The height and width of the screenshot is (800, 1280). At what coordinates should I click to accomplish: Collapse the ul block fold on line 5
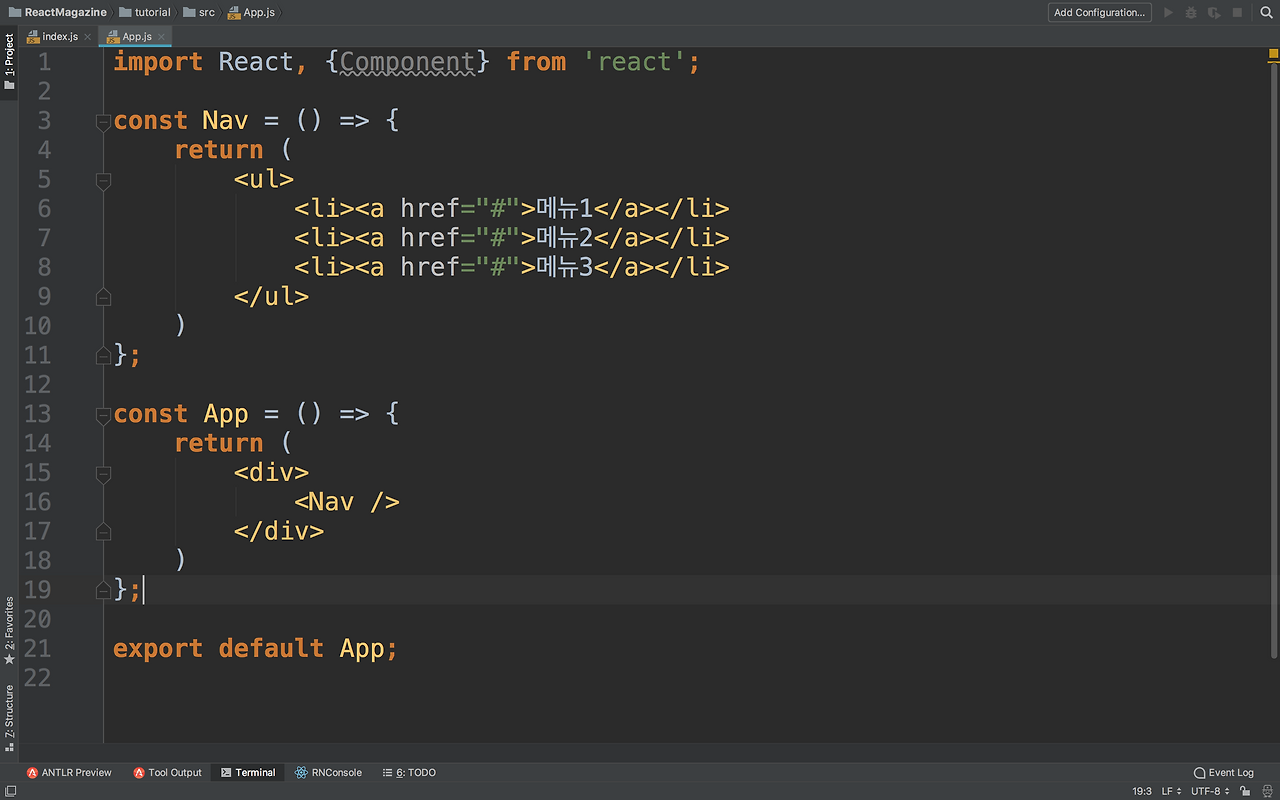(x=102, y=180)
